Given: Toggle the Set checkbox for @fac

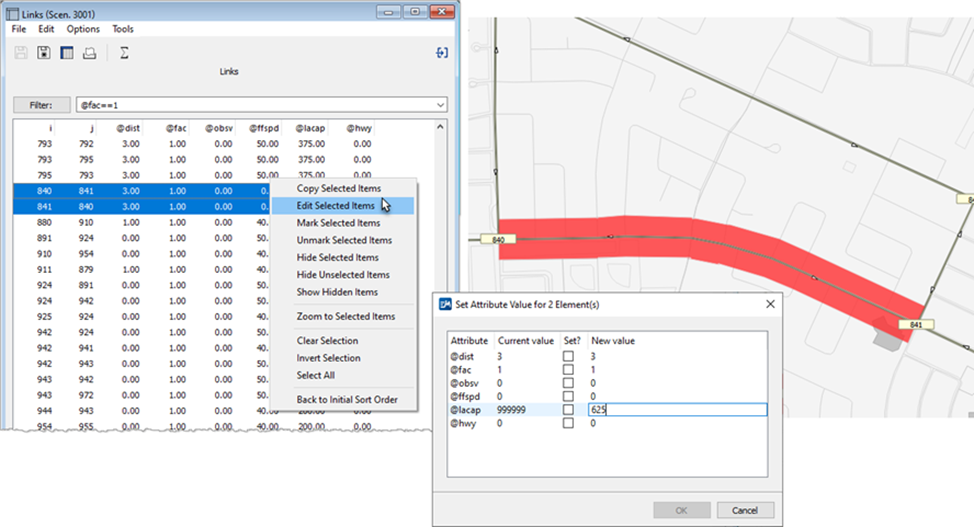Looking at the screenshot, I should click(x=568, y=370).
